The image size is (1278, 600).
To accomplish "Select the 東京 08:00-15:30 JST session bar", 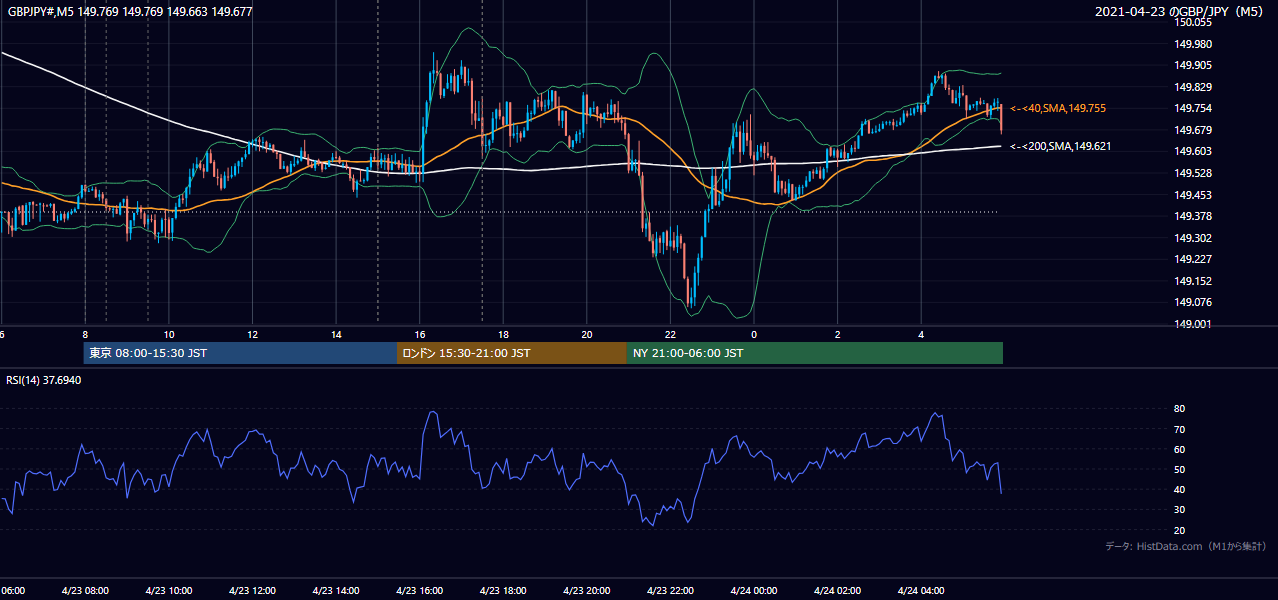I will click(240, 353).
